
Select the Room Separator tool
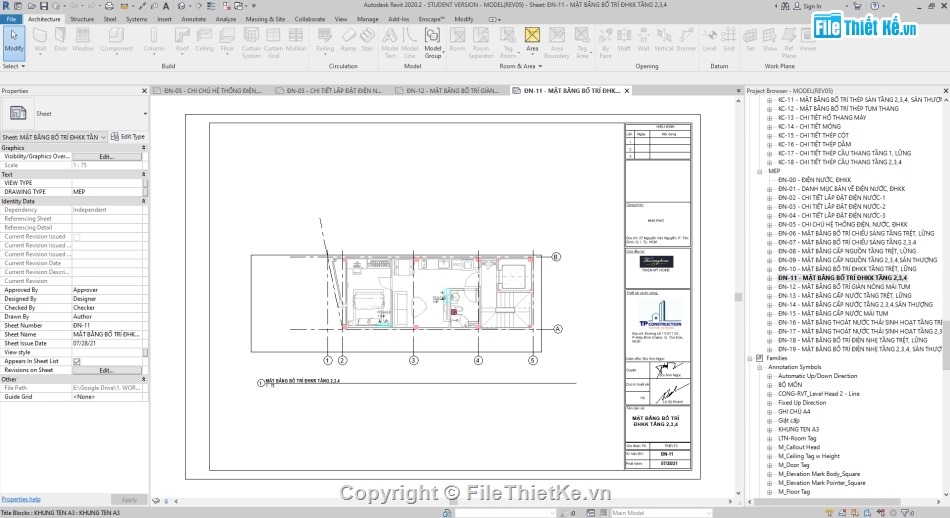(x=480, y=42)
